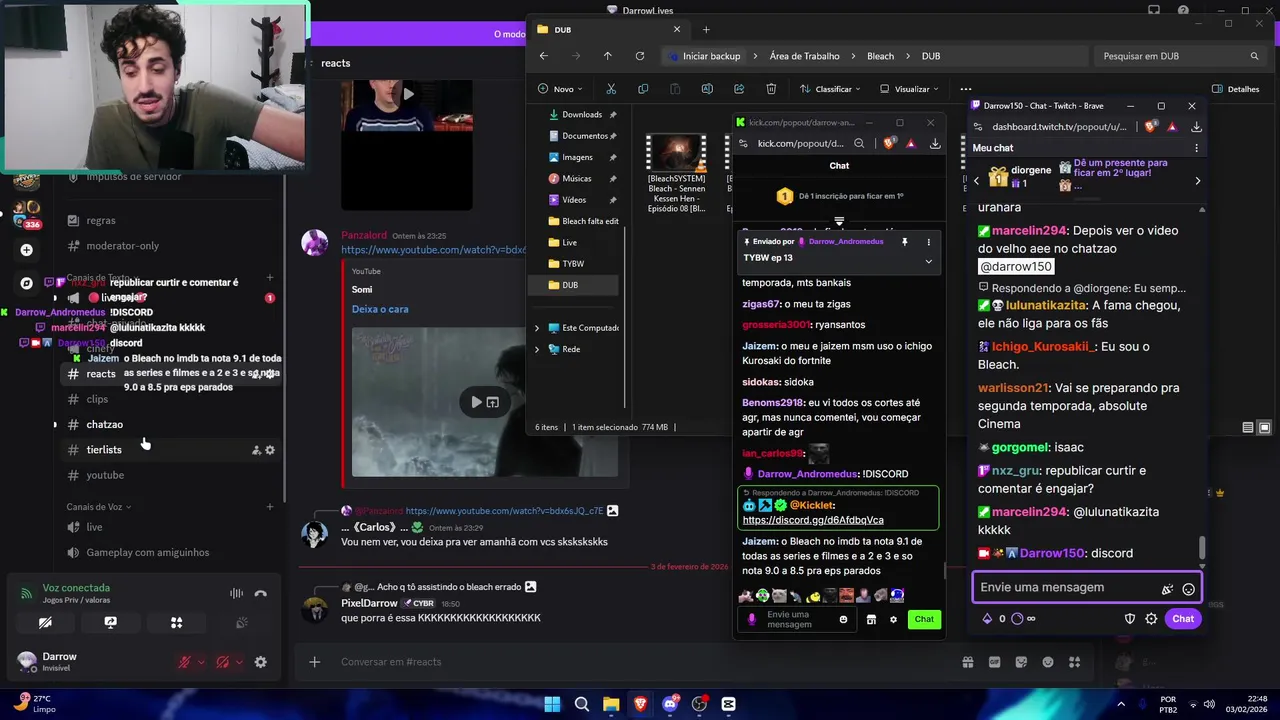Collapse the Canais de Voz category
This screenshot has width=1280, height=720.
[x=99, y=507]
